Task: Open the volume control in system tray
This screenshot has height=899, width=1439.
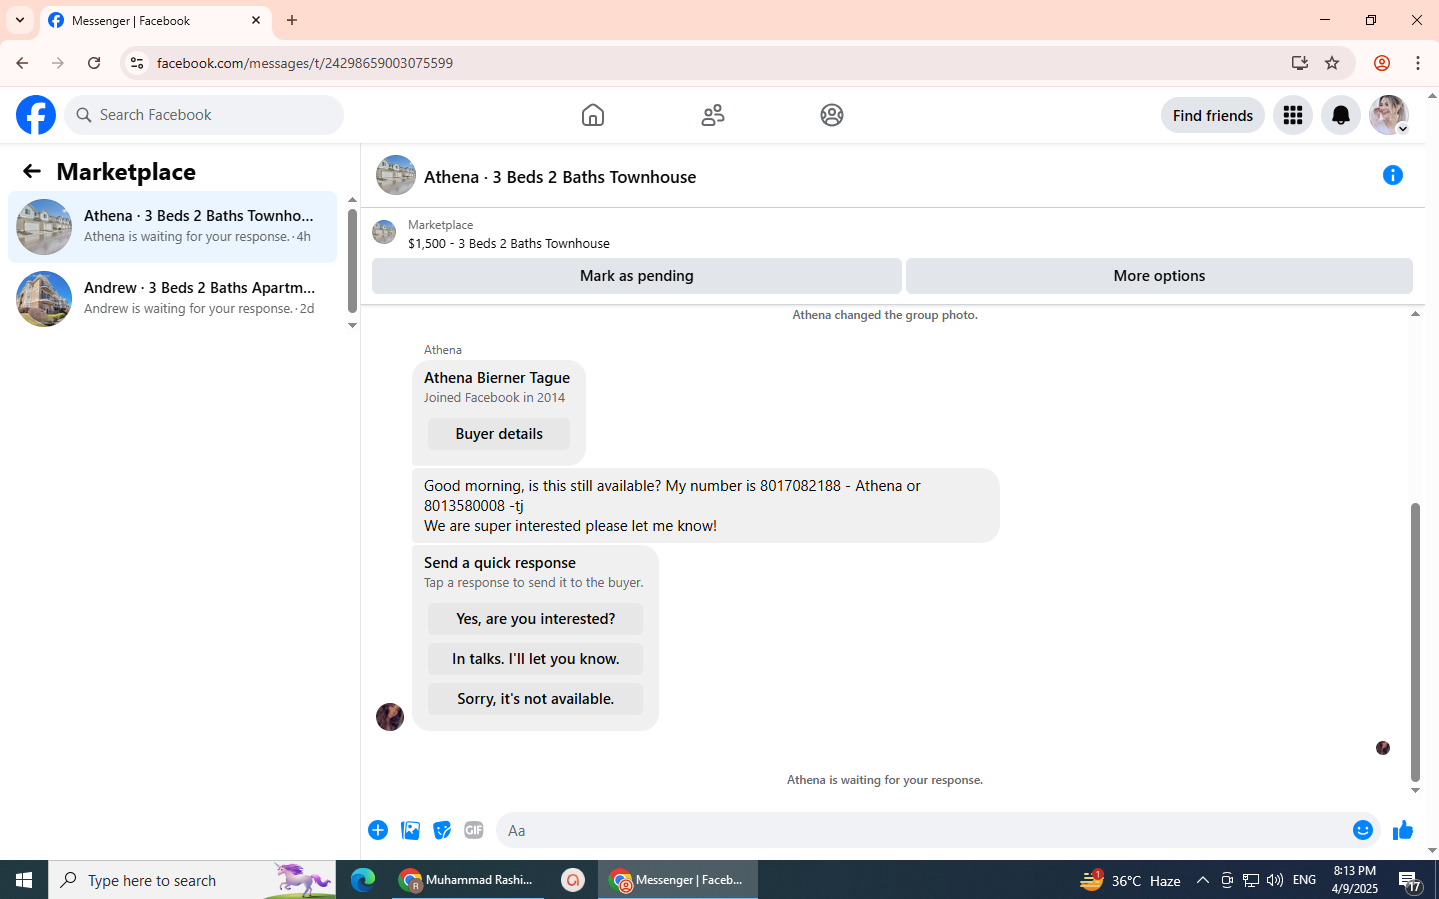Action: point(1275,880)
